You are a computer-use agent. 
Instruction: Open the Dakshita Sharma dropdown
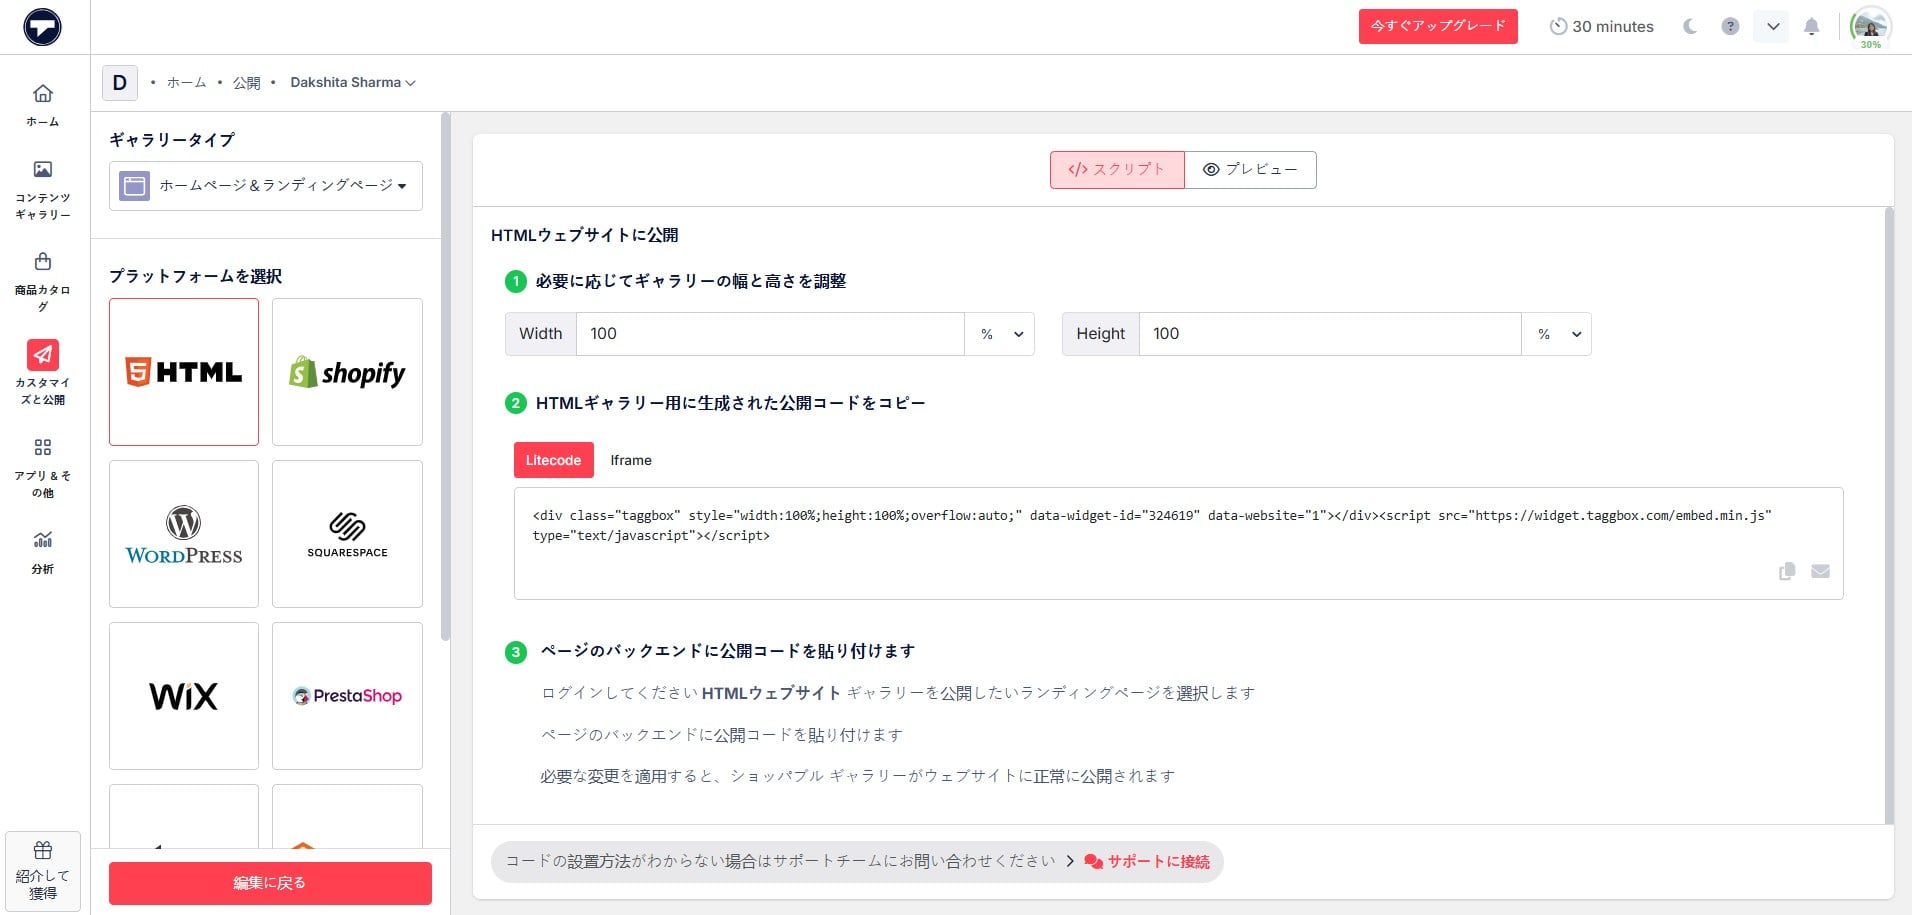click(353, 83)
